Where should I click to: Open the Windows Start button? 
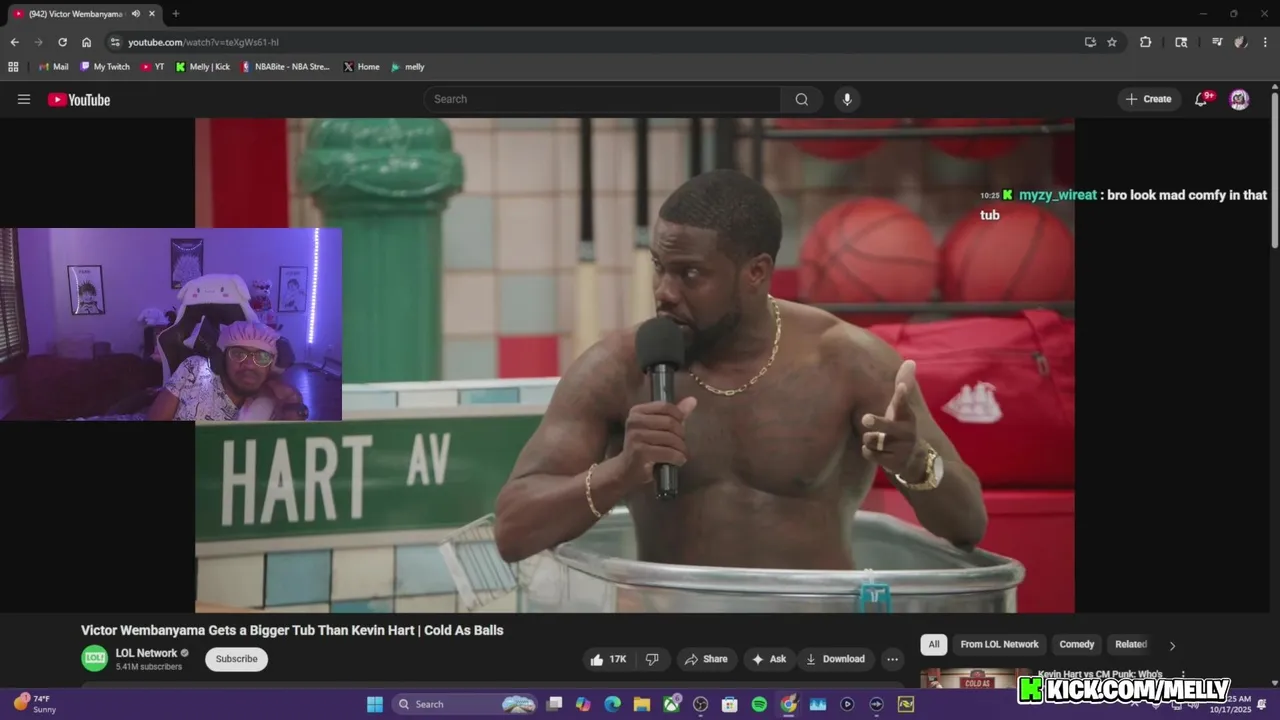(x=375, y=704)
